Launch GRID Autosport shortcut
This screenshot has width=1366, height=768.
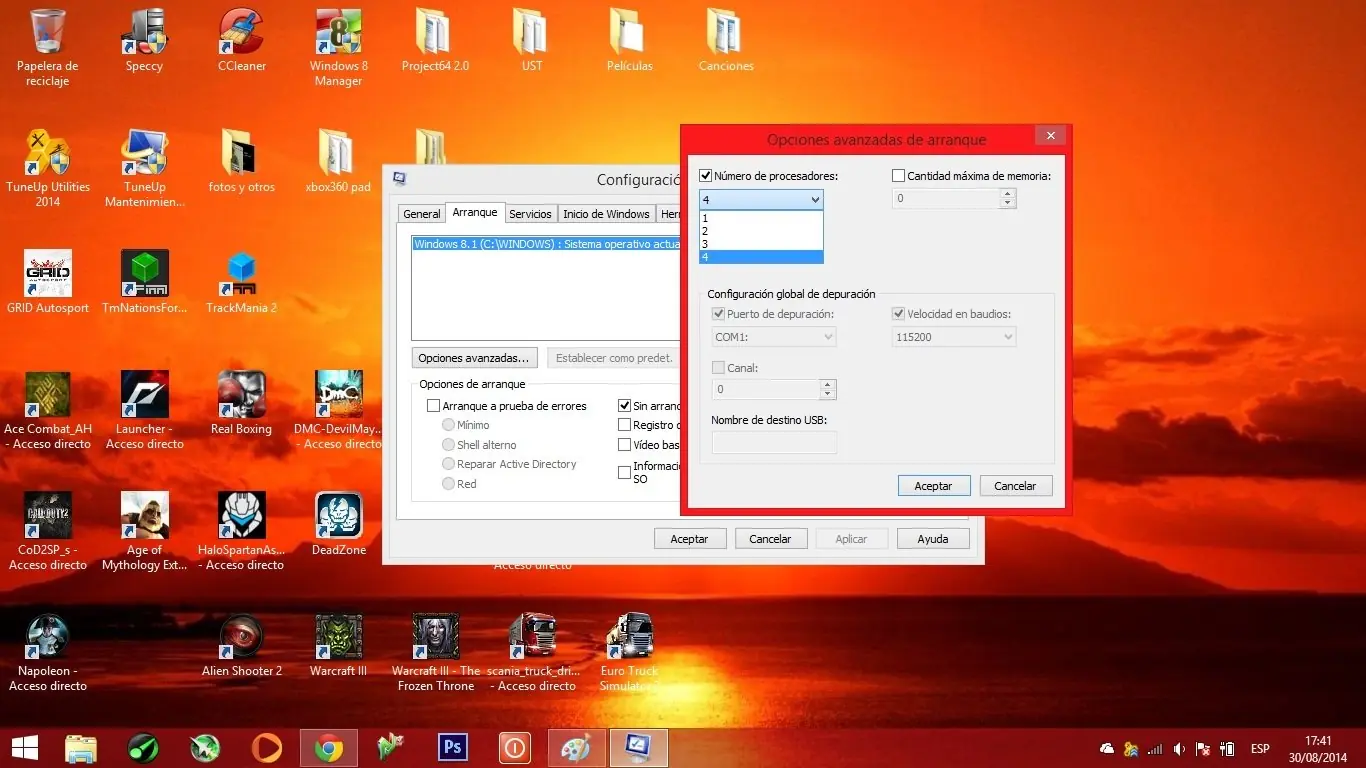pyautogui.click(x=48, y=282)
